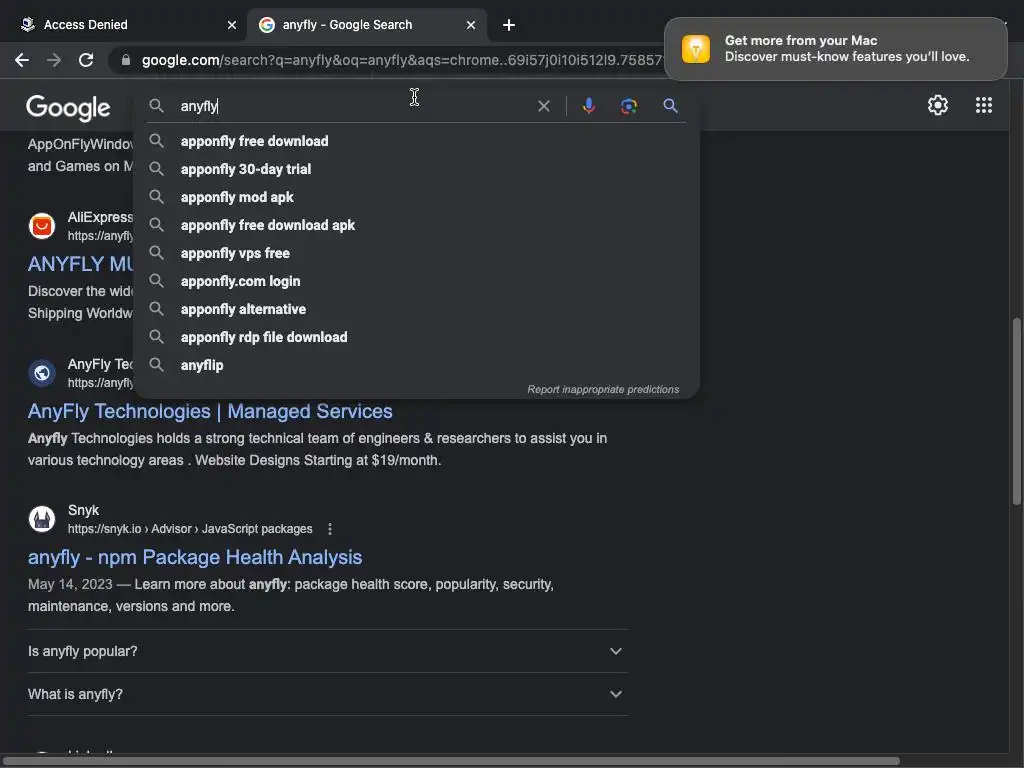
Task: Submit search with blue magnifier icon
Action: click(670, 106)
